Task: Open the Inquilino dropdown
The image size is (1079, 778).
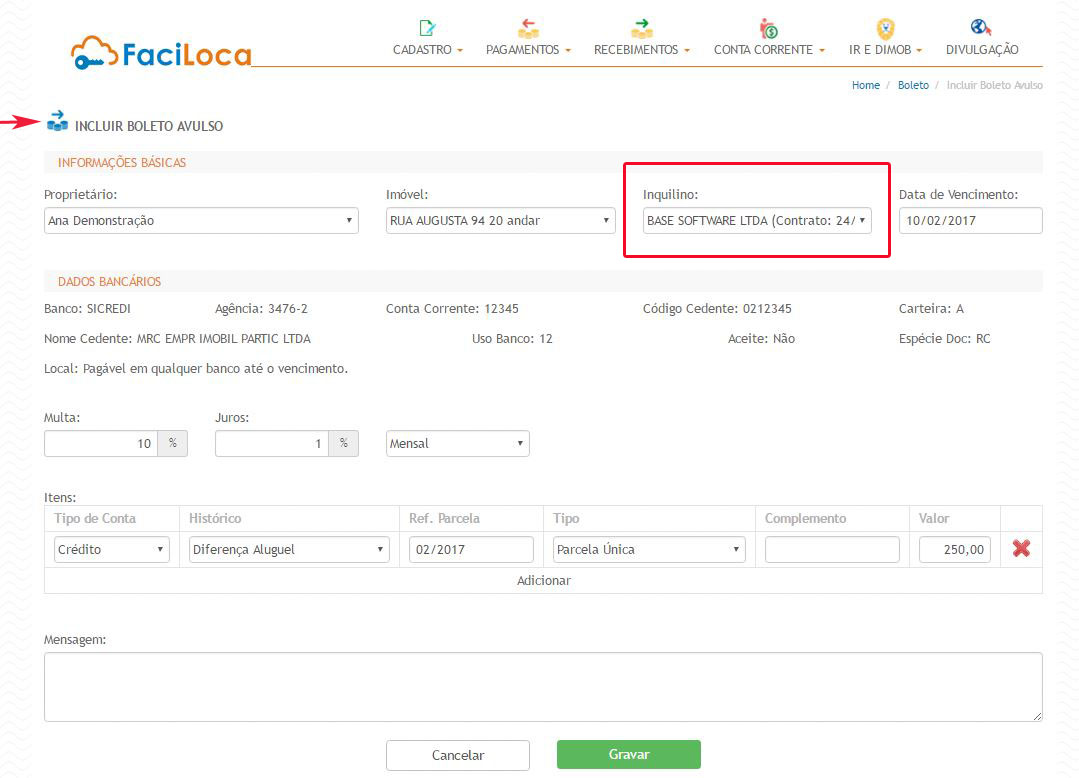Action: point(757,221)
